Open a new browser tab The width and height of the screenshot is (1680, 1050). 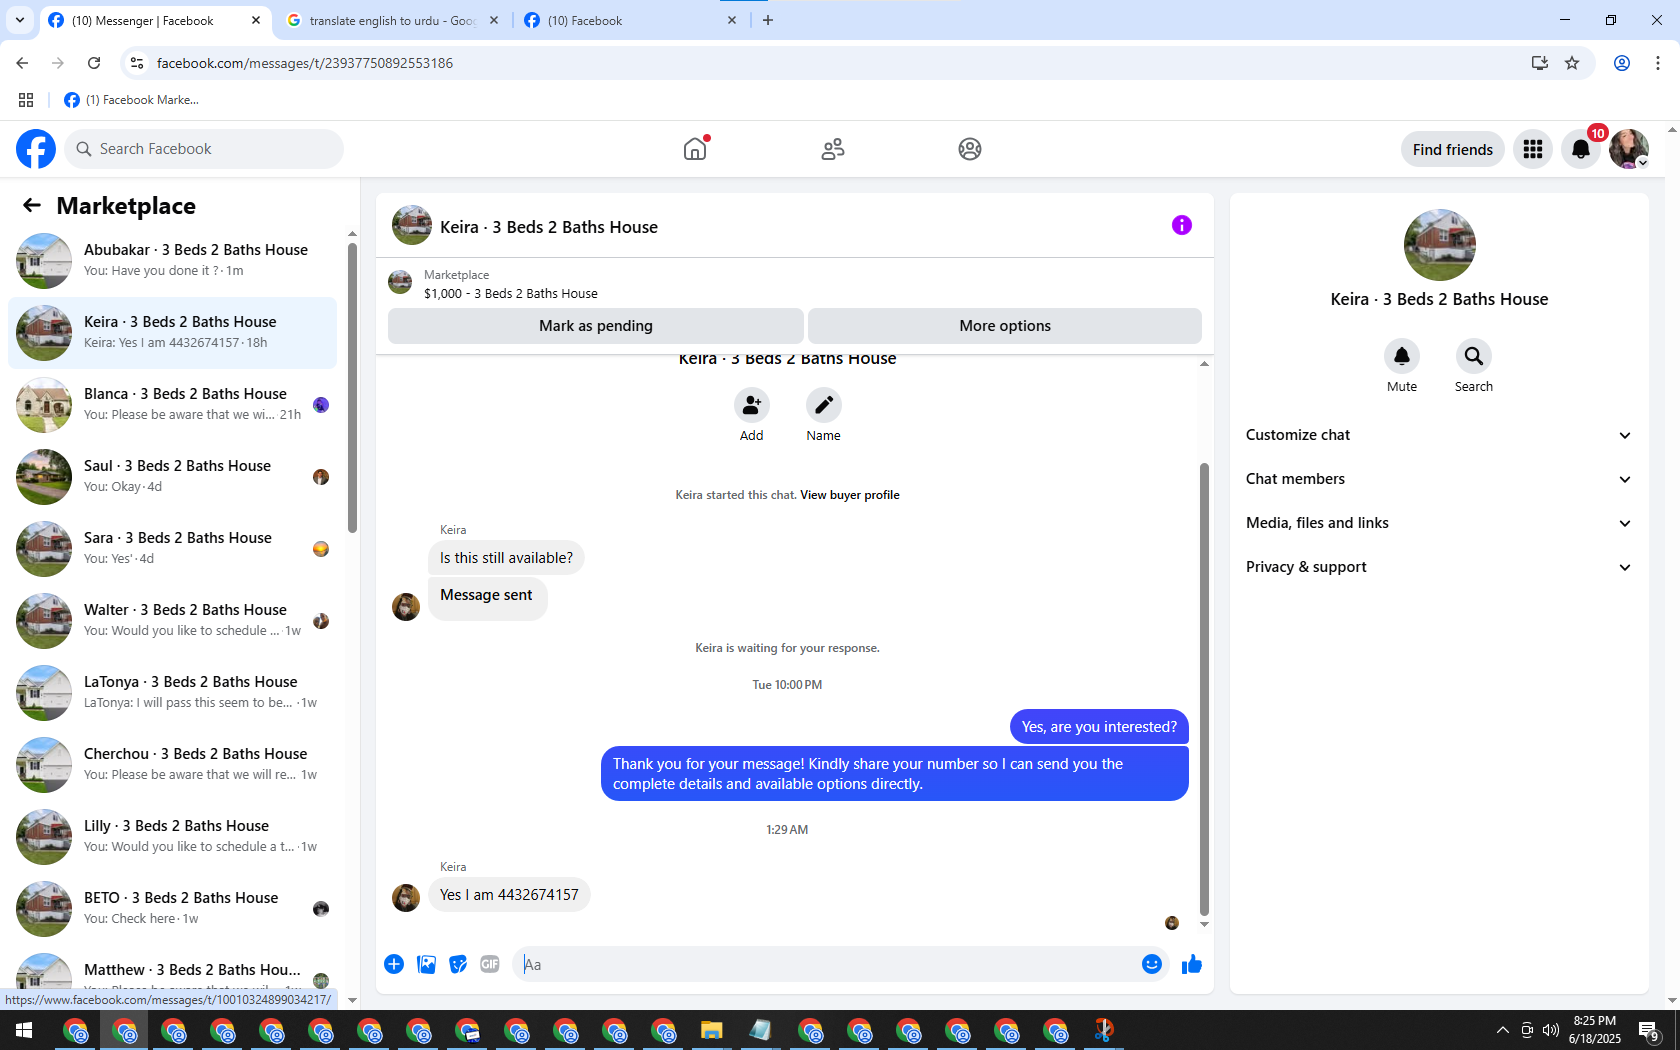[768, 20]
